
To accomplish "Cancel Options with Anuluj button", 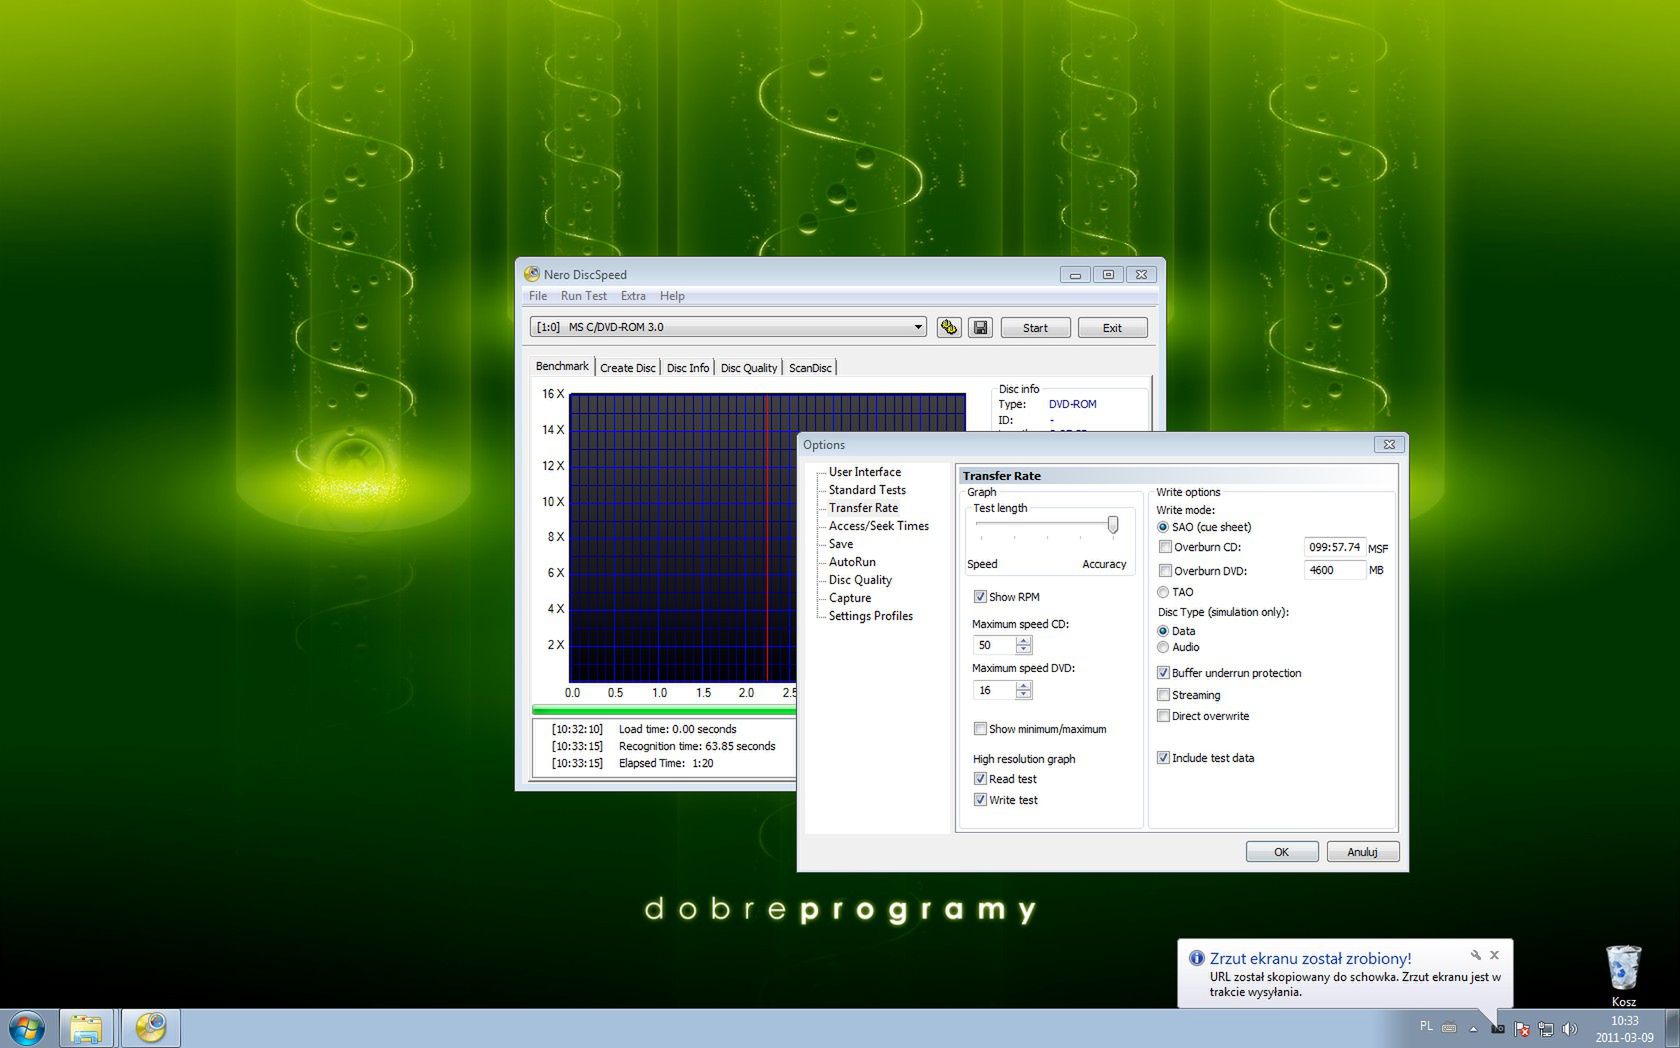I will (1362, 852).
